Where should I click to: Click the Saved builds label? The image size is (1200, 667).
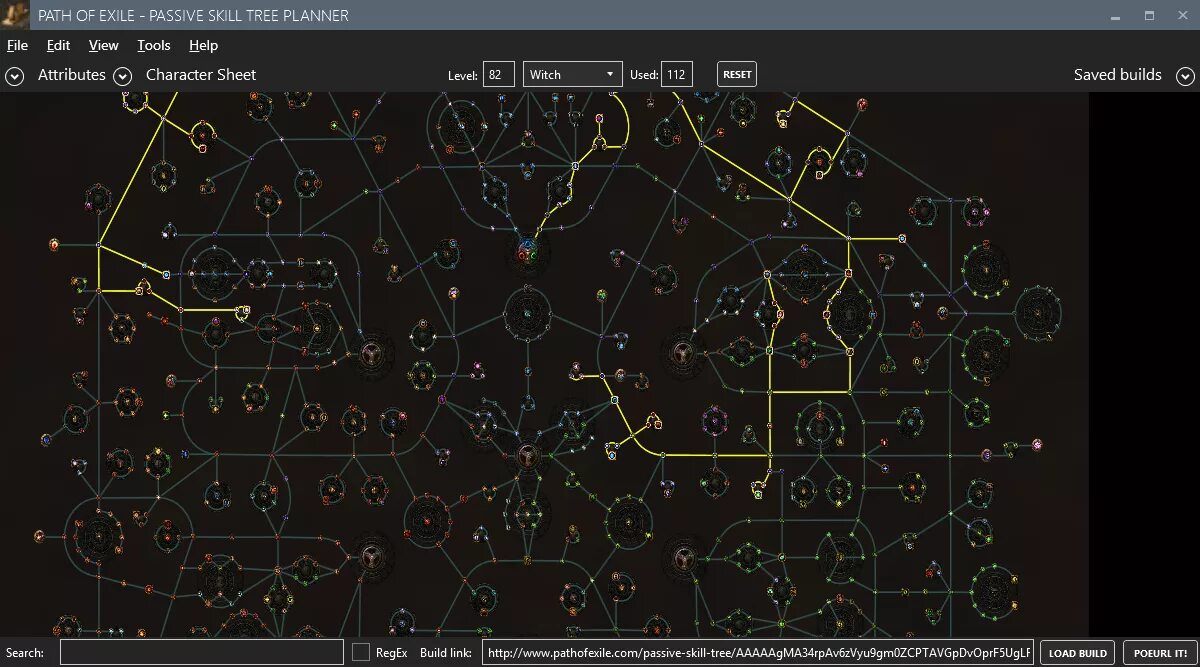1117,75
